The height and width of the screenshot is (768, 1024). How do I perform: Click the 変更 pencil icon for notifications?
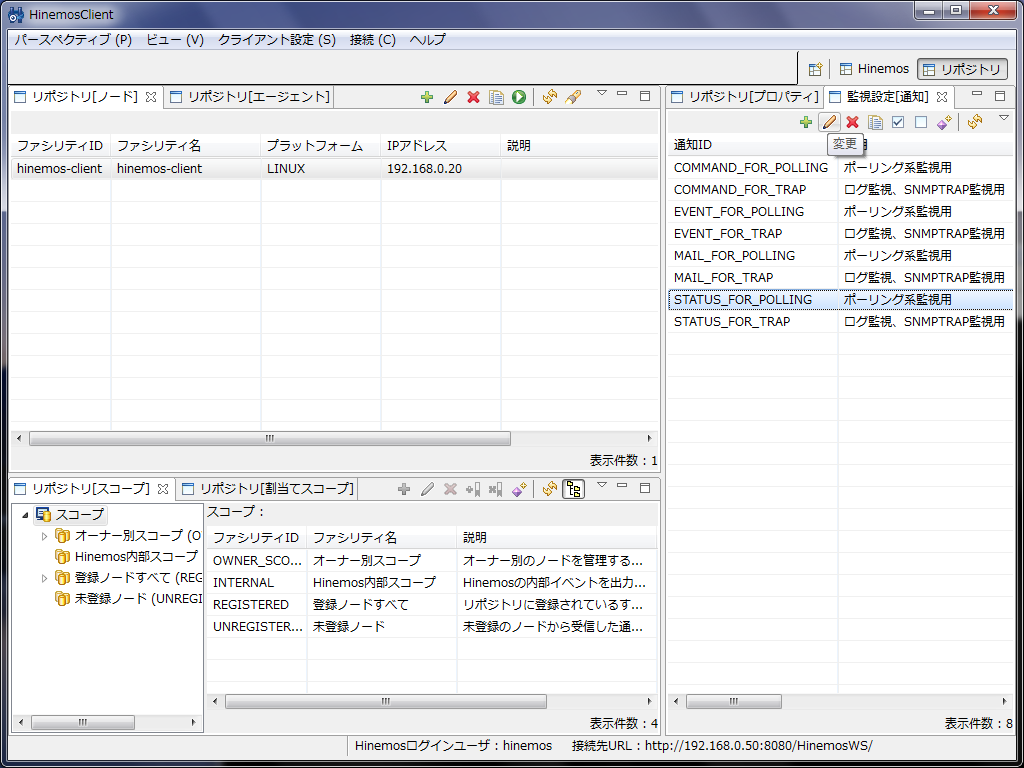click(829, 122)
